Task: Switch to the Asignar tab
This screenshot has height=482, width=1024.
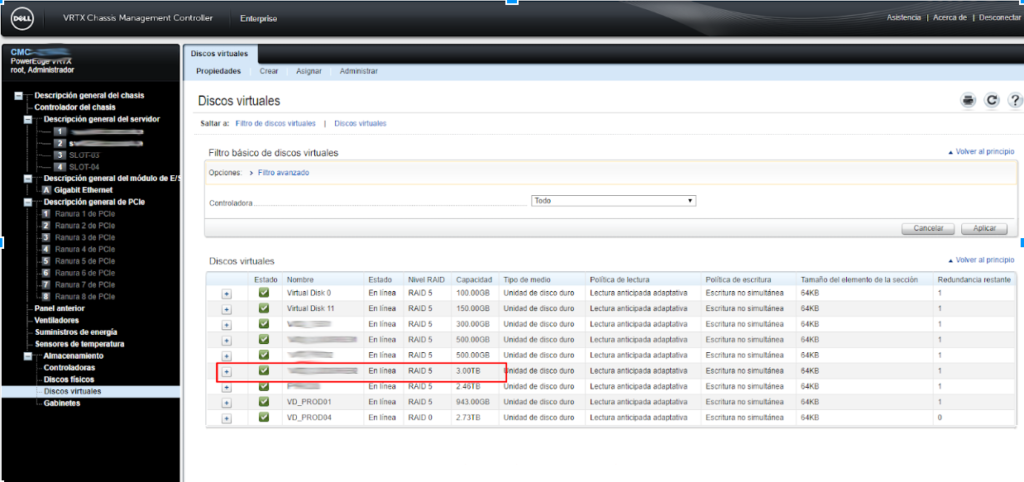Action: (x=308, y=72)
